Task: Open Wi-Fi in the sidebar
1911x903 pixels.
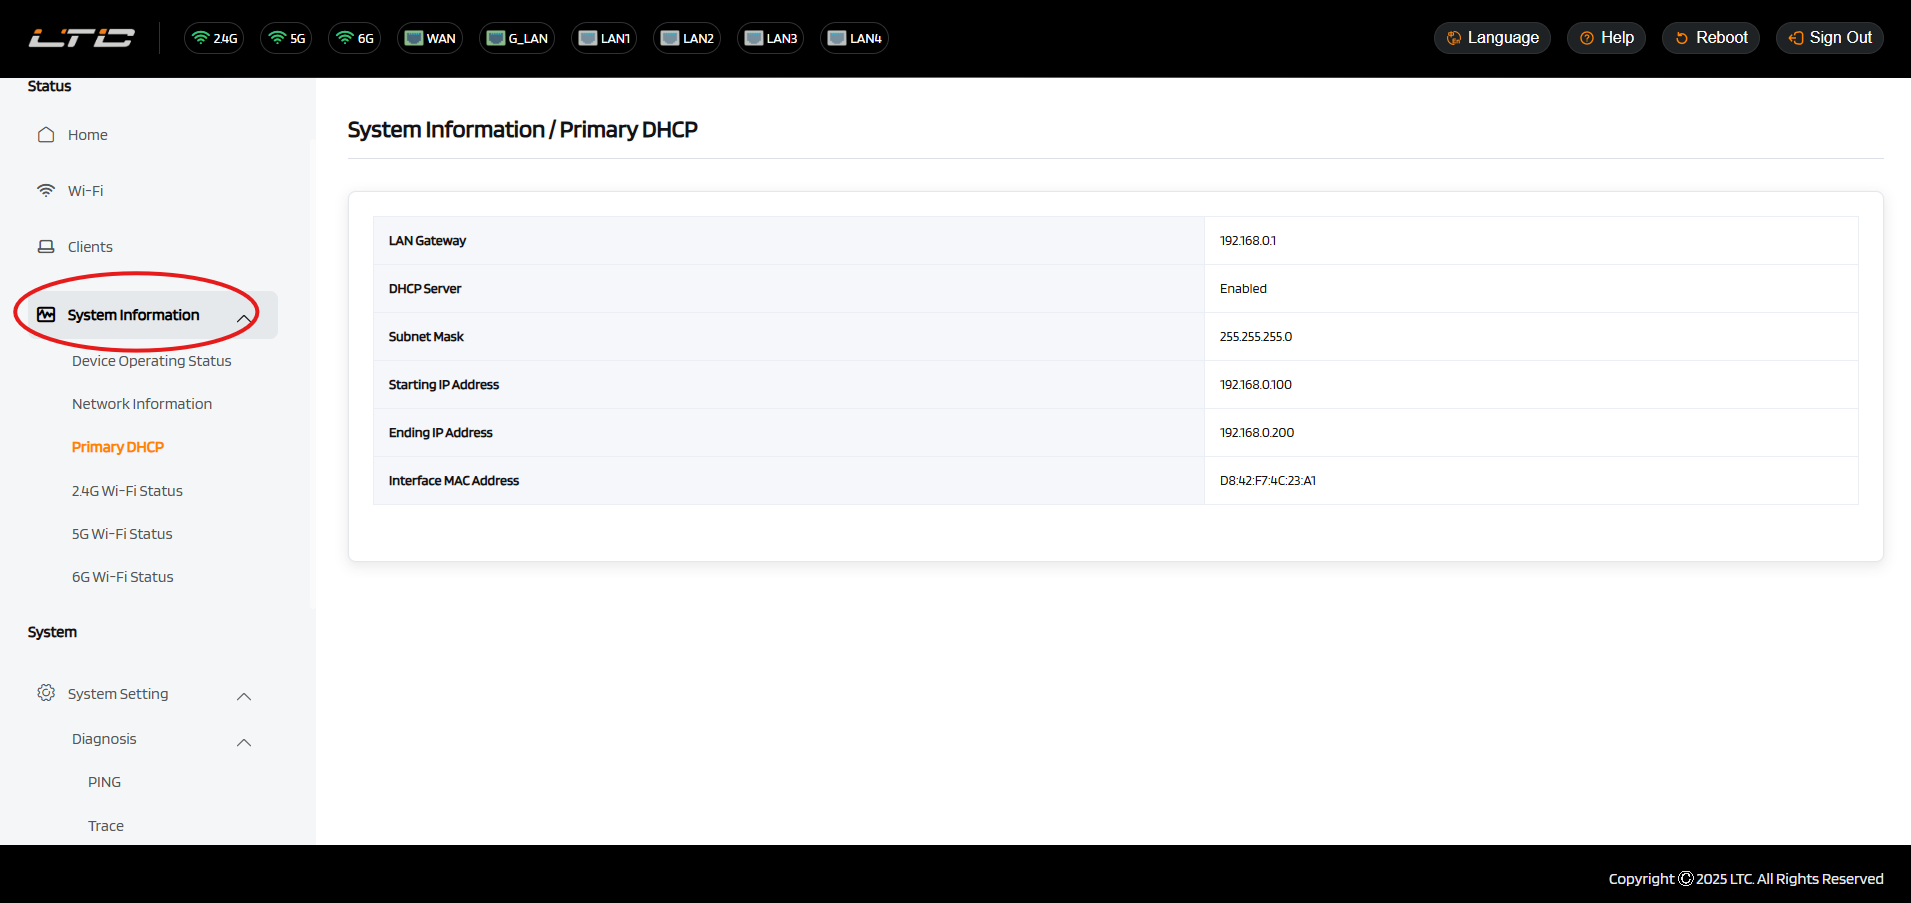Action: (x=85, y=191)
